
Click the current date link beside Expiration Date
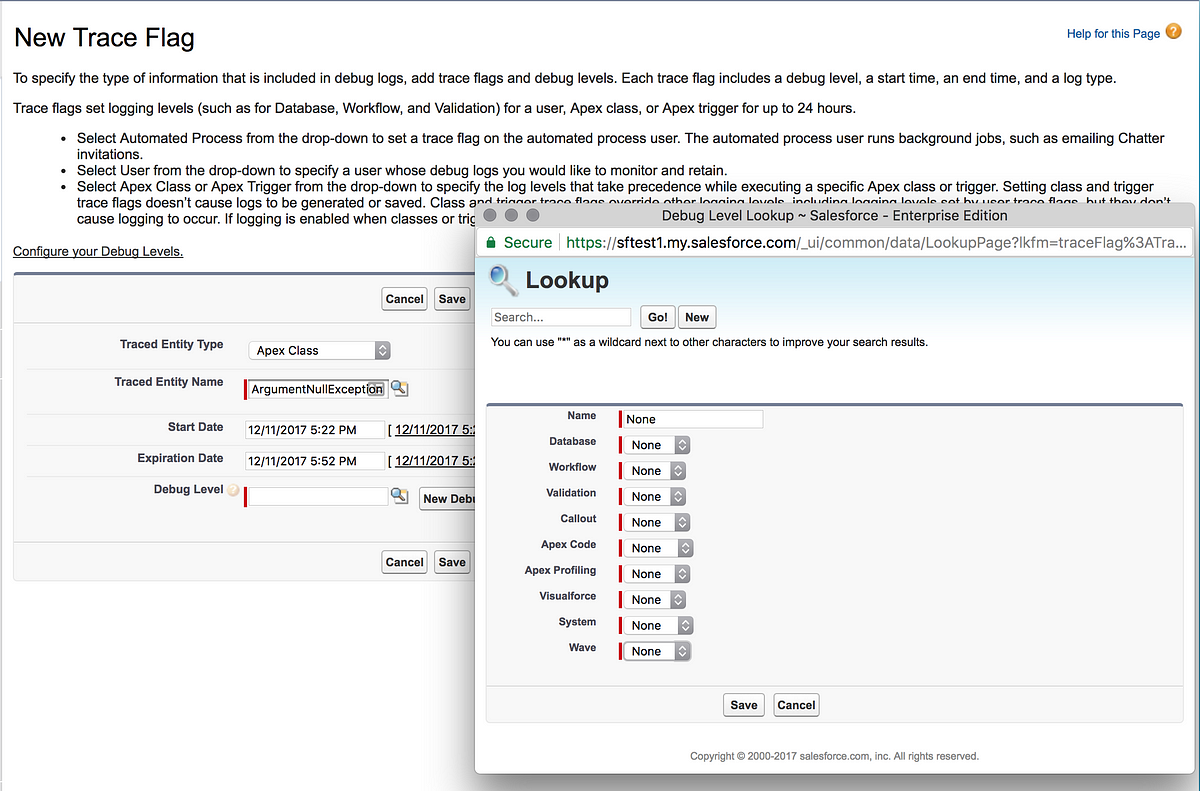tap(435, 461)
